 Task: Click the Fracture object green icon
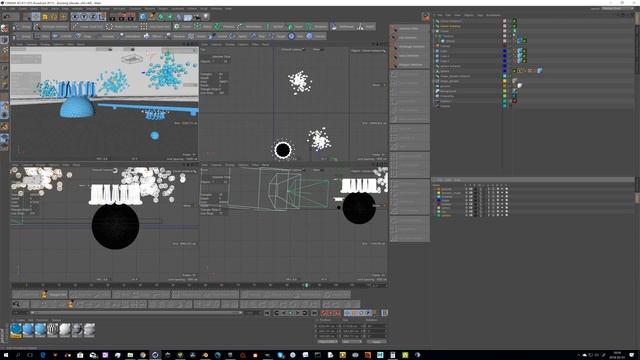click(x=217, y=27)
